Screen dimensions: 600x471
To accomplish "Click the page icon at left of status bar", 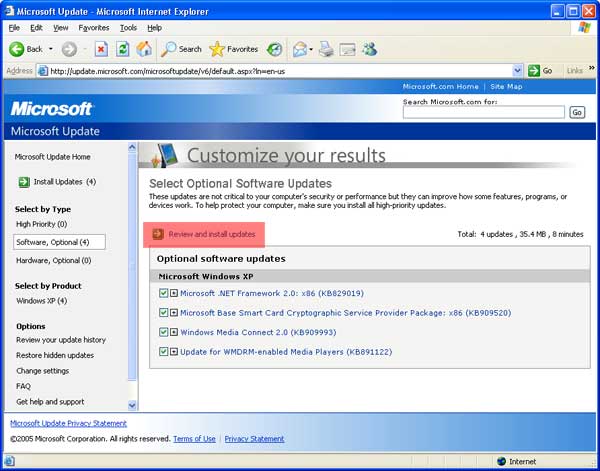I will pyautogui.click(x=9, y=461).
